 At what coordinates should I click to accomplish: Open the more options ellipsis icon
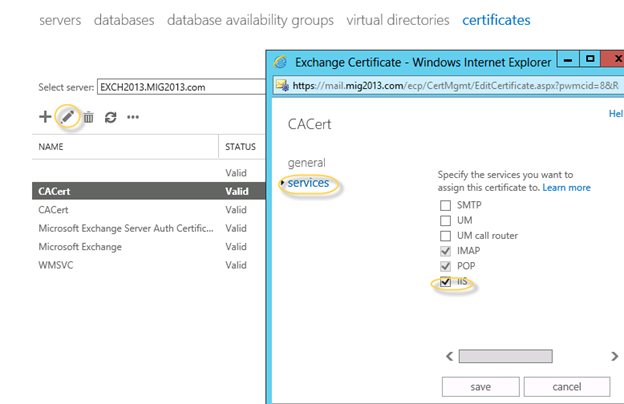(133, 117)
